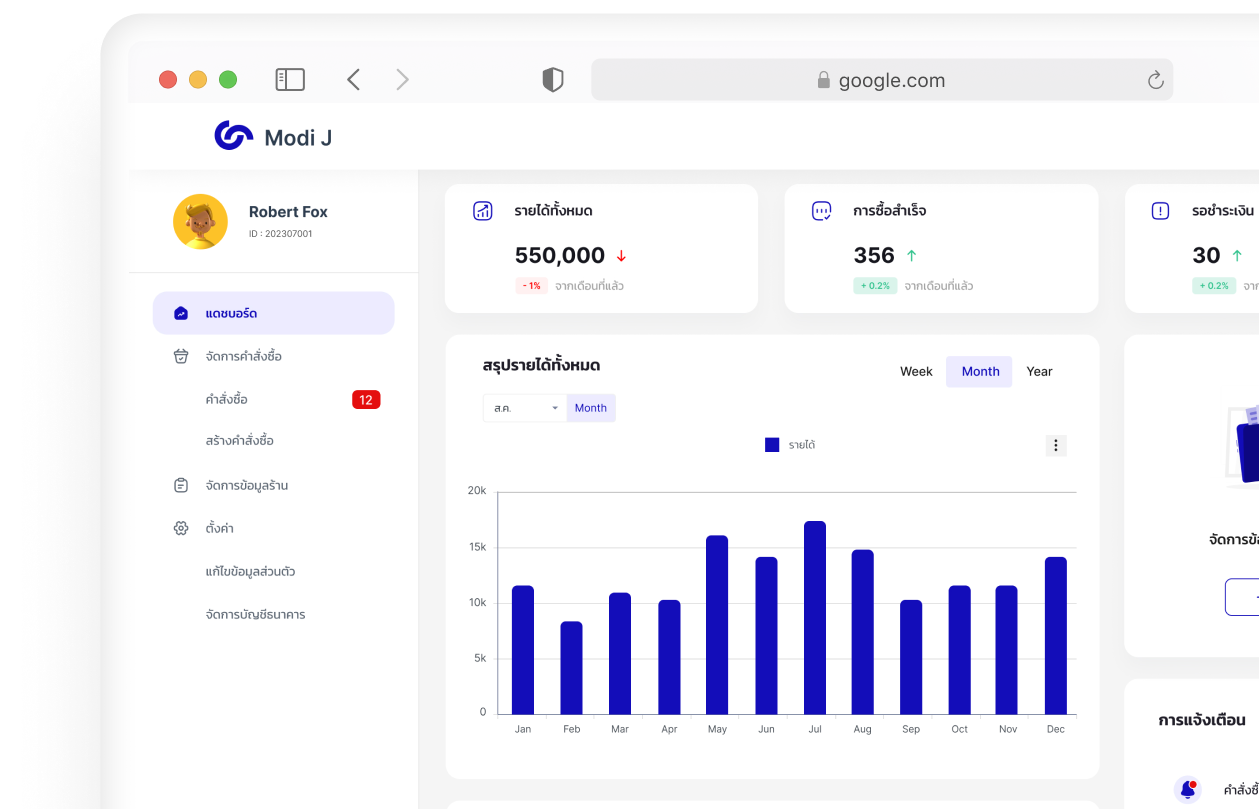This screenshot has height=809, width=1259.
Task: Click the -1% change badge
Action: click(x=531, y=286)
